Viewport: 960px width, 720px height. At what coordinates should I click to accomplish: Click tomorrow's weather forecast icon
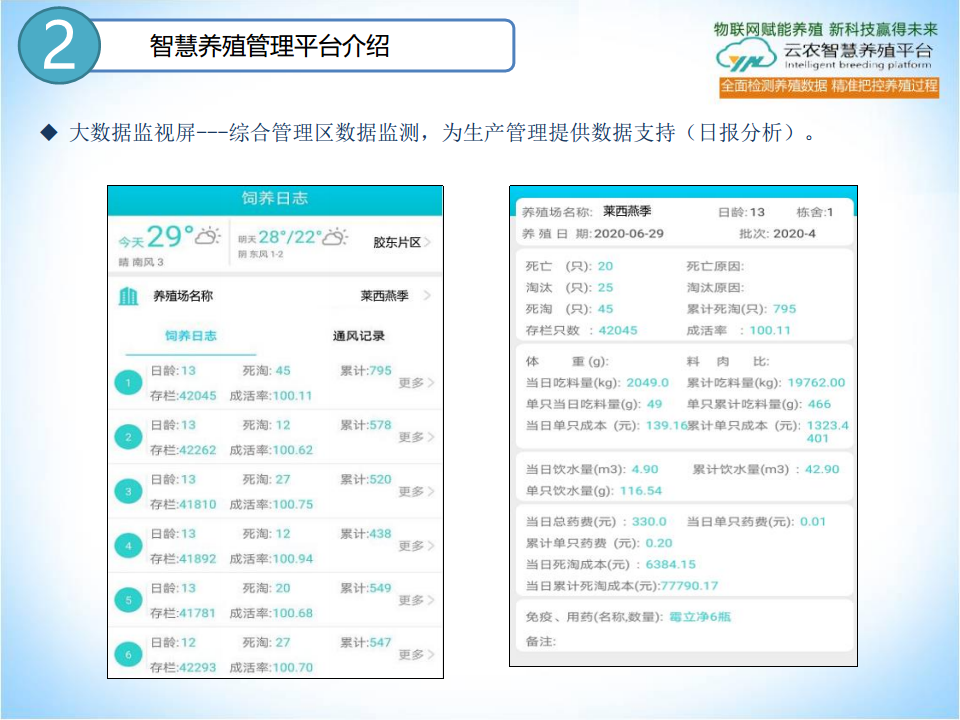[335, 238]
